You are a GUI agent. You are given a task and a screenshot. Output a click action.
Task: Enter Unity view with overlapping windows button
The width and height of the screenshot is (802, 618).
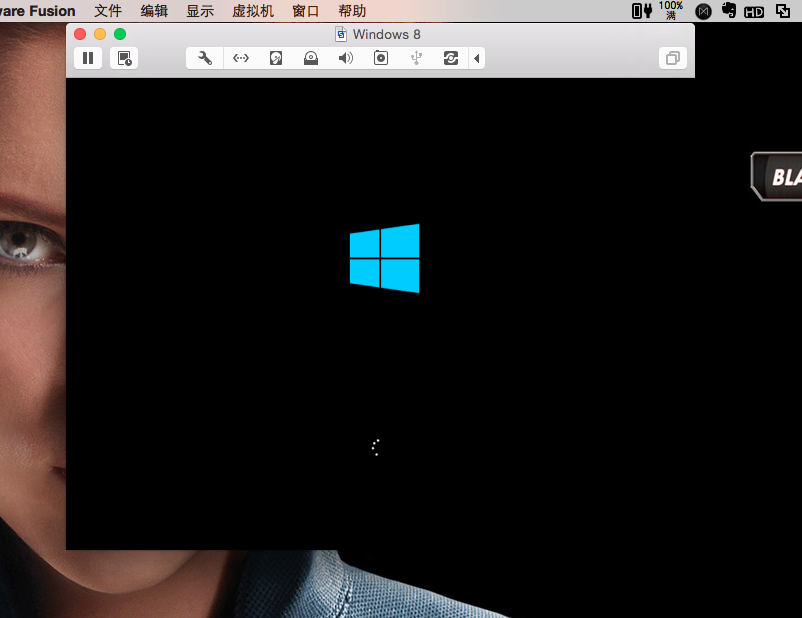pos(673,58)
